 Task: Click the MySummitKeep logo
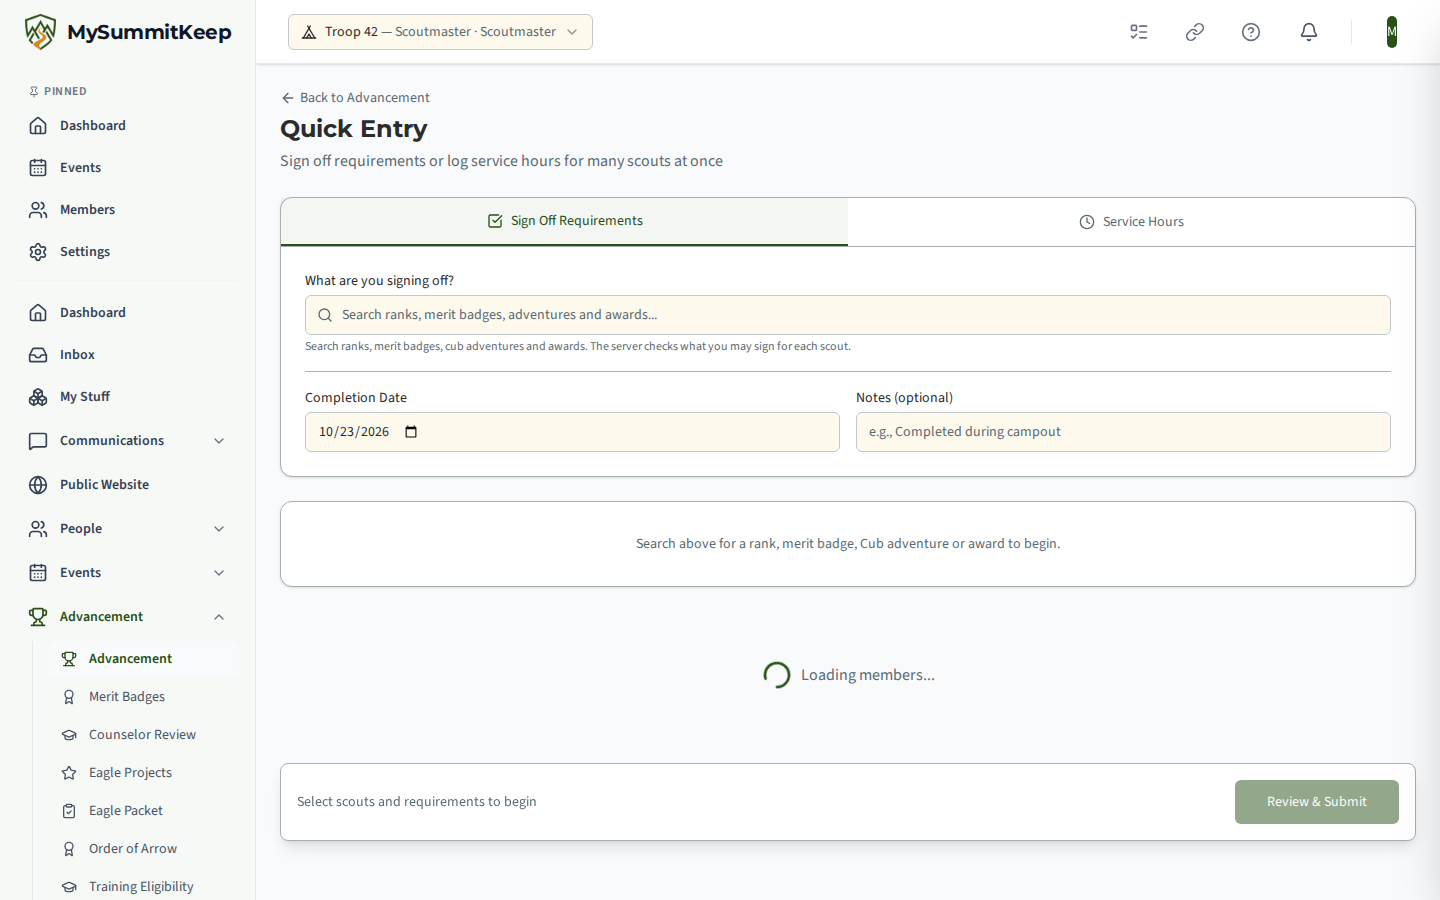pyautogui.click(x=128, y=32)
